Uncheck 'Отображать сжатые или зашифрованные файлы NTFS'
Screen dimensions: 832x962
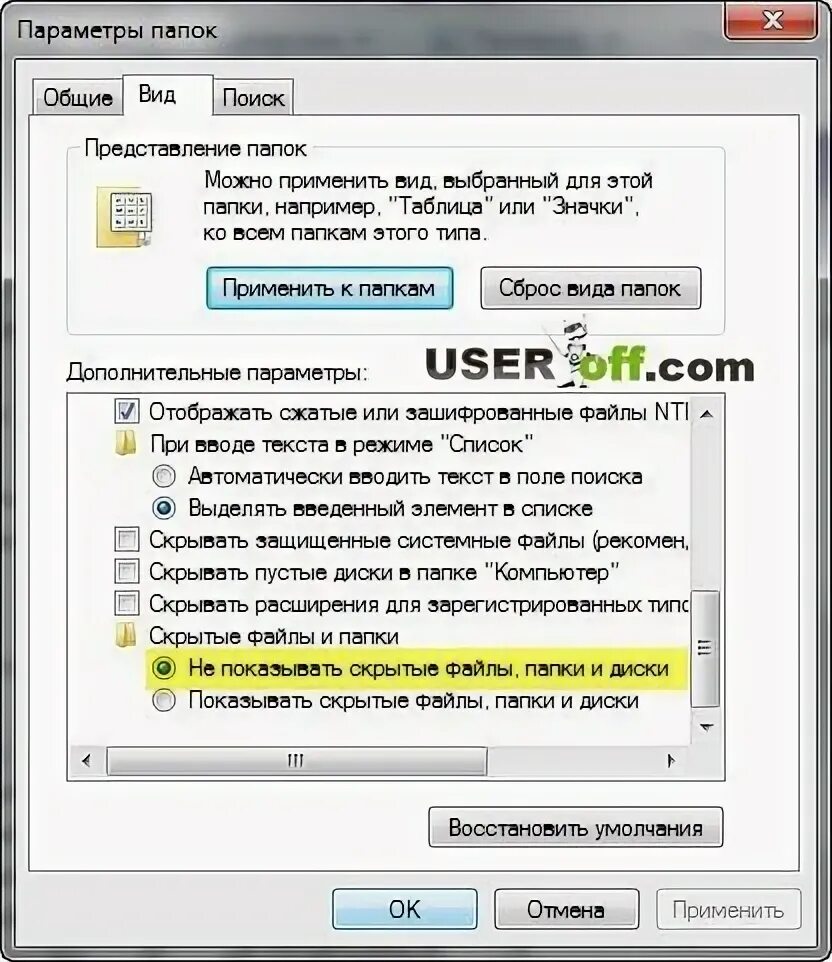(127, 411)
